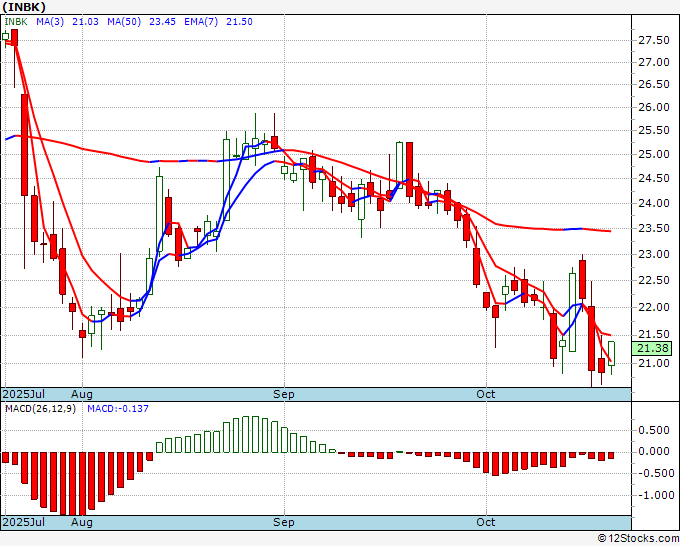The width and height of the screenshot is (680, 546).
Task: Click the EMA(7) value 21.50 in legend
Action: [x=239, y=22]
